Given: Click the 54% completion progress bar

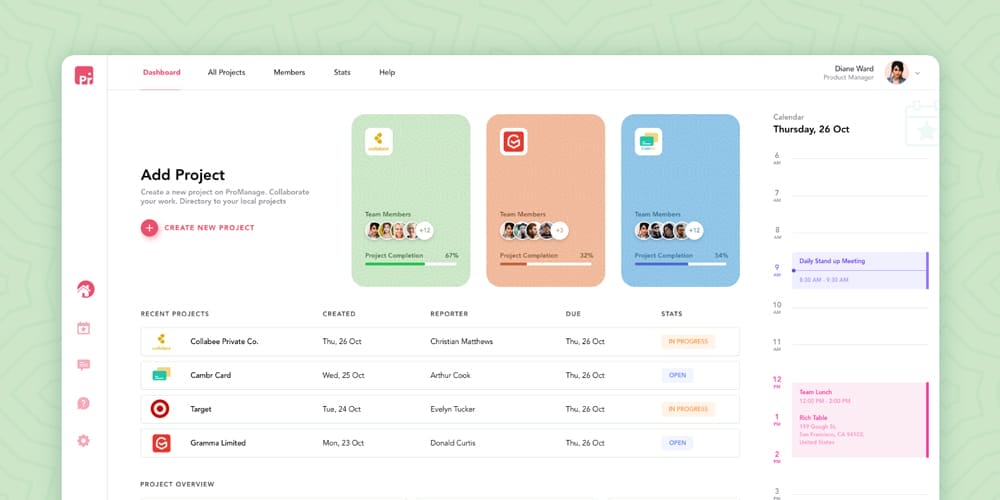Looking at the screenshot, I should (680, 264).
